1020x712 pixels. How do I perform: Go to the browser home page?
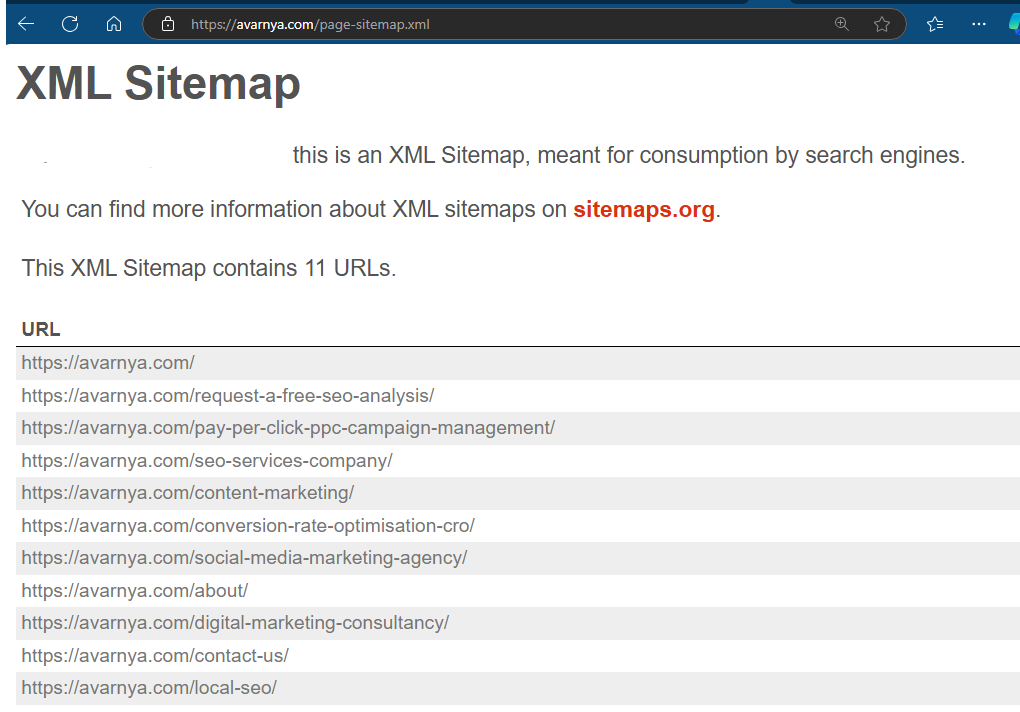point(114,24)
